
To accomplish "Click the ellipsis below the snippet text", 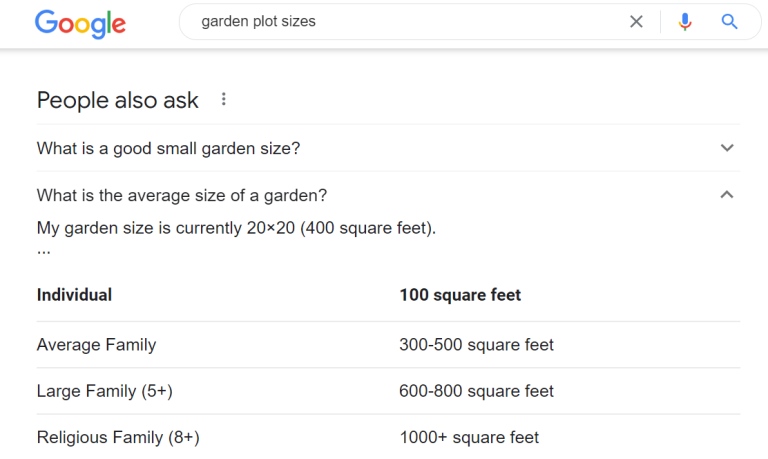I will [43, 250].
